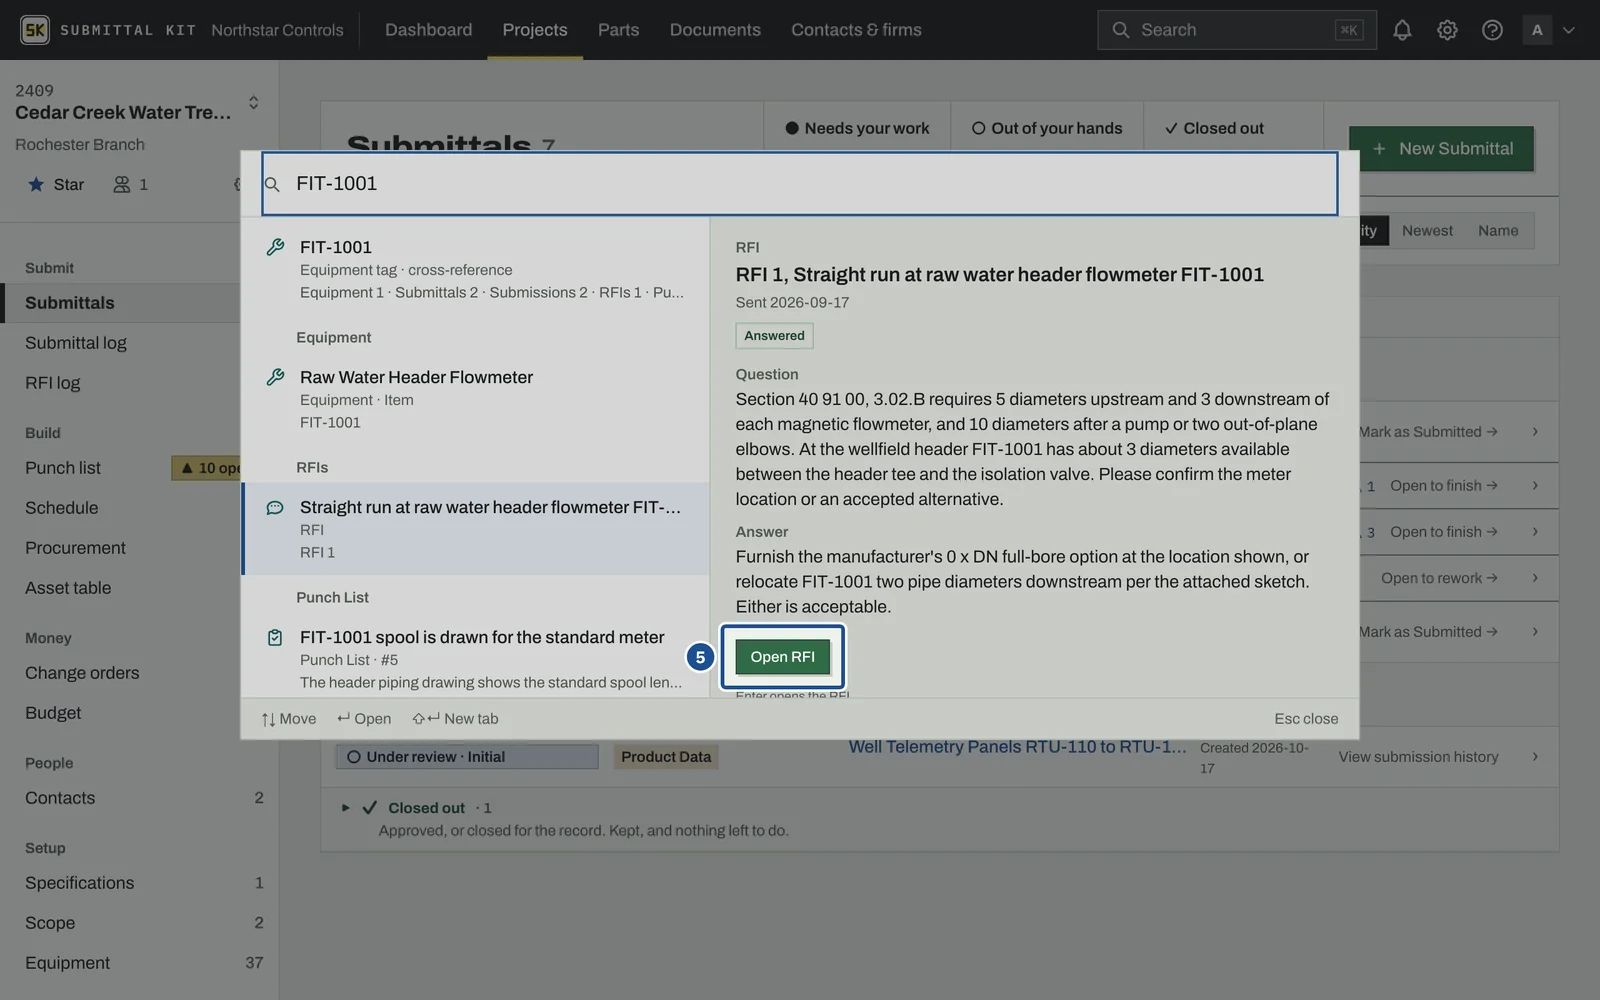Click the punch list clipboard icon

tap(275, 637)
